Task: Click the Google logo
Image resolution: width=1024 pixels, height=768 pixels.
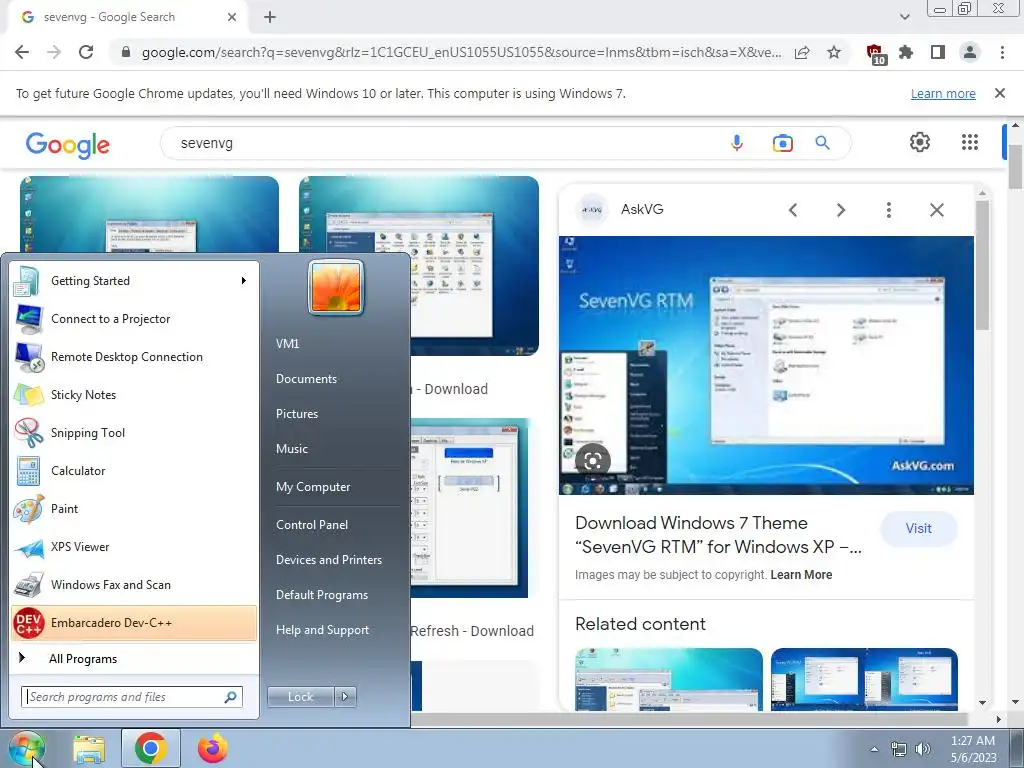Action: point(68,145)
